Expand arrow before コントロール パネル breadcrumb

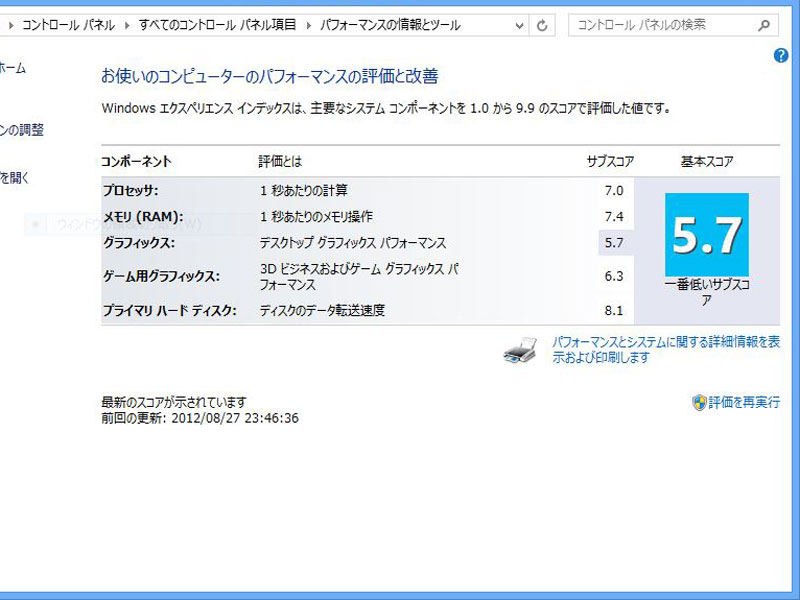coord(11,25)
